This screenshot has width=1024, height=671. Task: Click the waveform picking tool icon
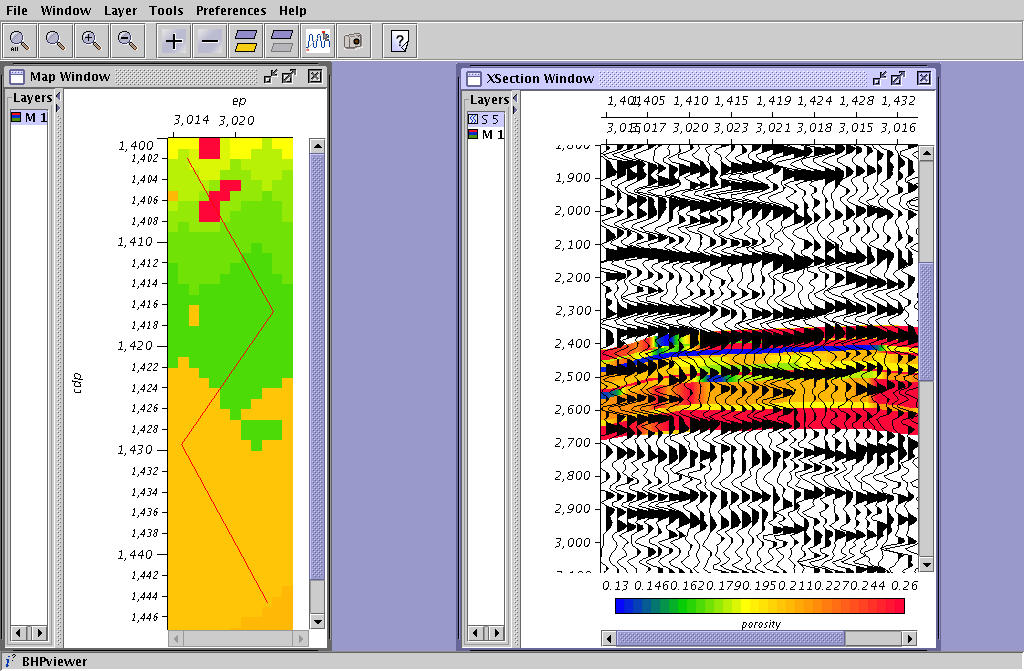point(318,41)
